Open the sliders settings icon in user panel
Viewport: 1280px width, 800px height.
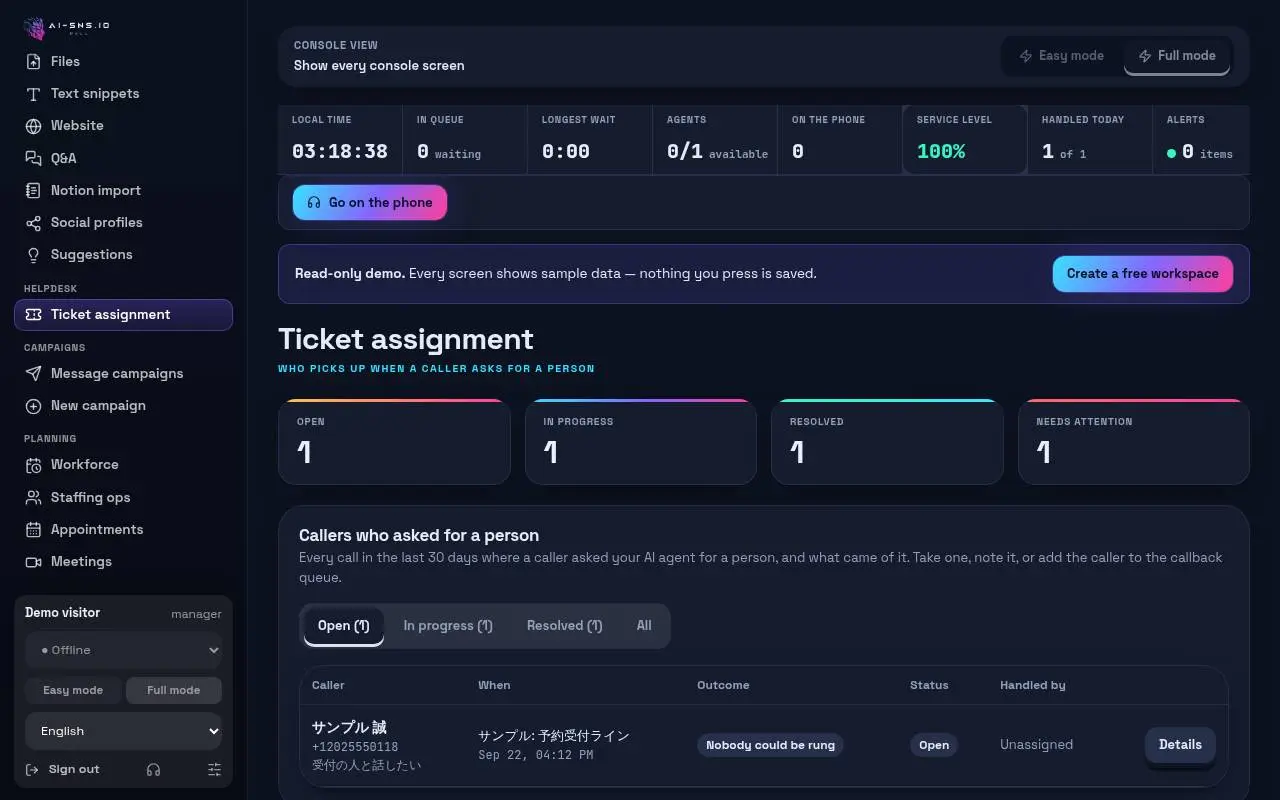tap(214, 769)
